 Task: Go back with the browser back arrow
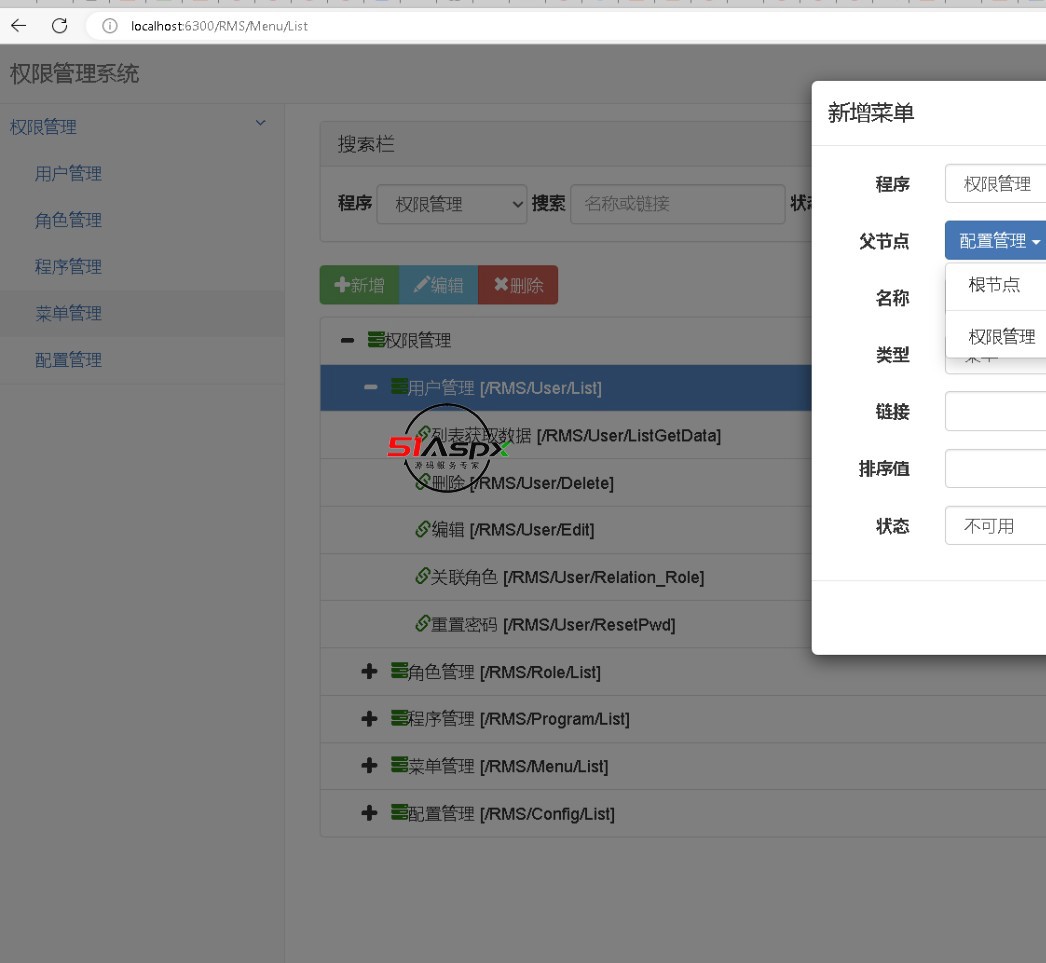[19, 26]
